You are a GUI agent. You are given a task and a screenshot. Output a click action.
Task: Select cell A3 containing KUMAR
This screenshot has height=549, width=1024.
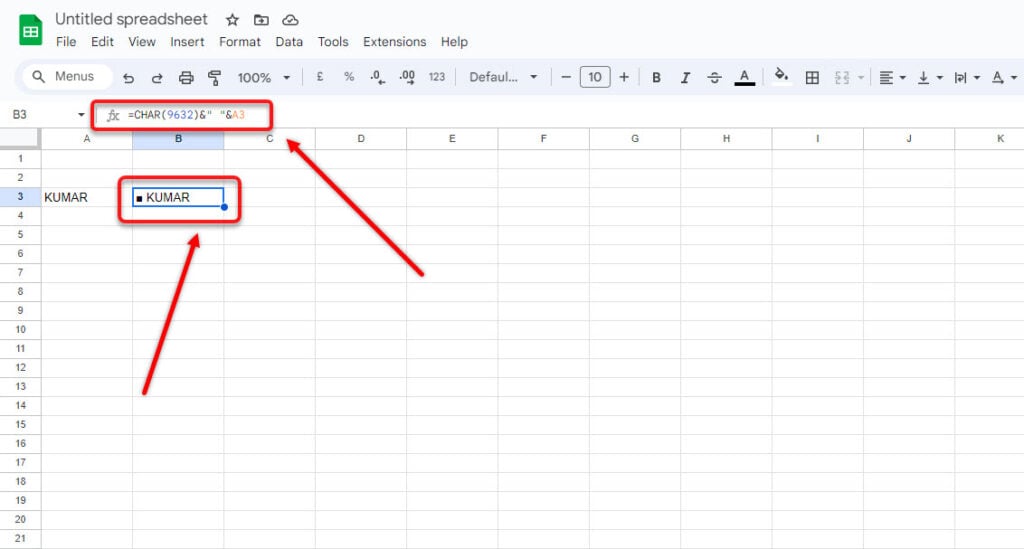tap(87, 197)
